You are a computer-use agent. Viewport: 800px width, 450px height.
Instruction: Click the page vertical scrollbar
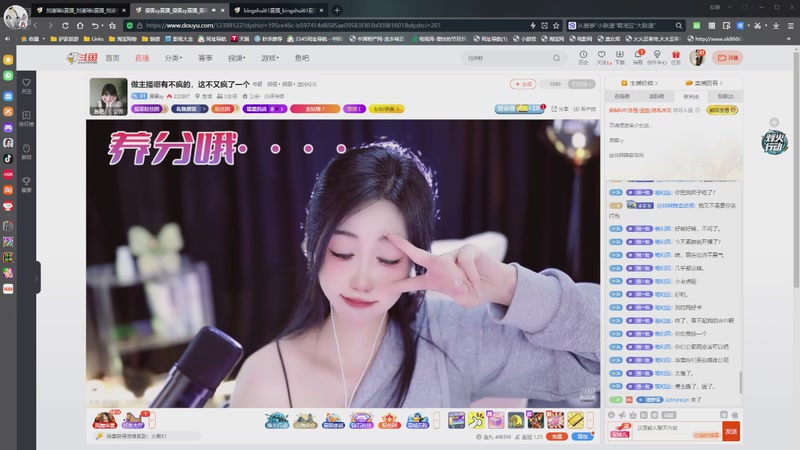pyautogui.click(x=796, y=168)
